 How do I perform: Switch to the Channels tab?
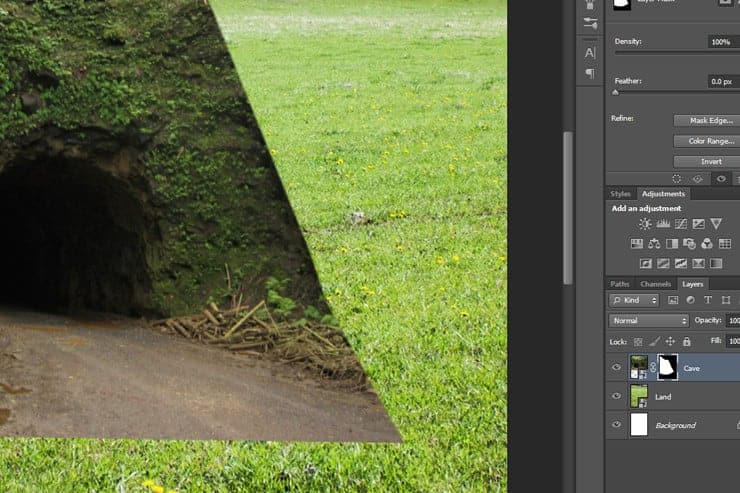point(655,284)
